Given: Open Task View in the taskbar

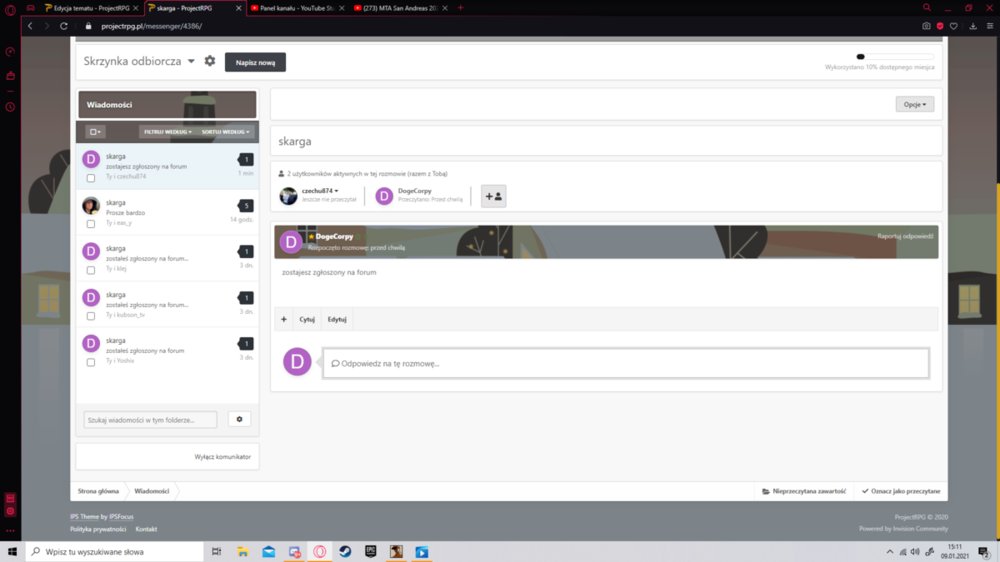Looking at the screenshot, I should pos(216,552).
